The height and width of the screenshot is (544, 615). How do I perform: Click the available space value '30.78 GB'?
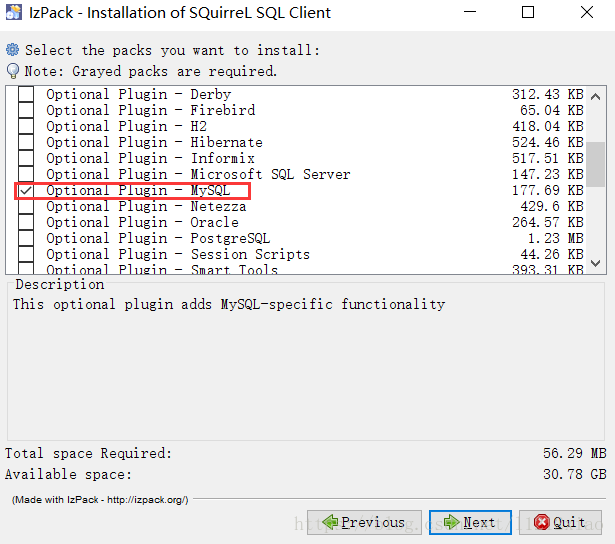(575, 475)
